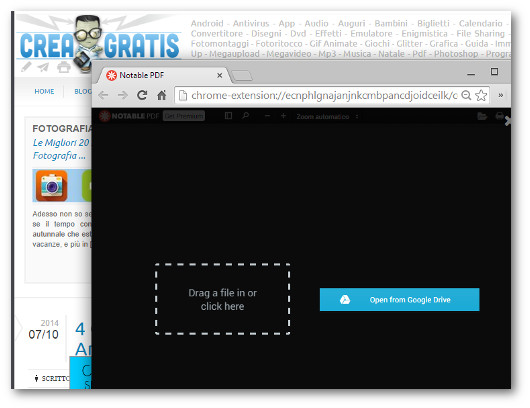Click the Fotomontaggi tag link
The width and height of the screenshot is (530, 408).
(220, 44)
